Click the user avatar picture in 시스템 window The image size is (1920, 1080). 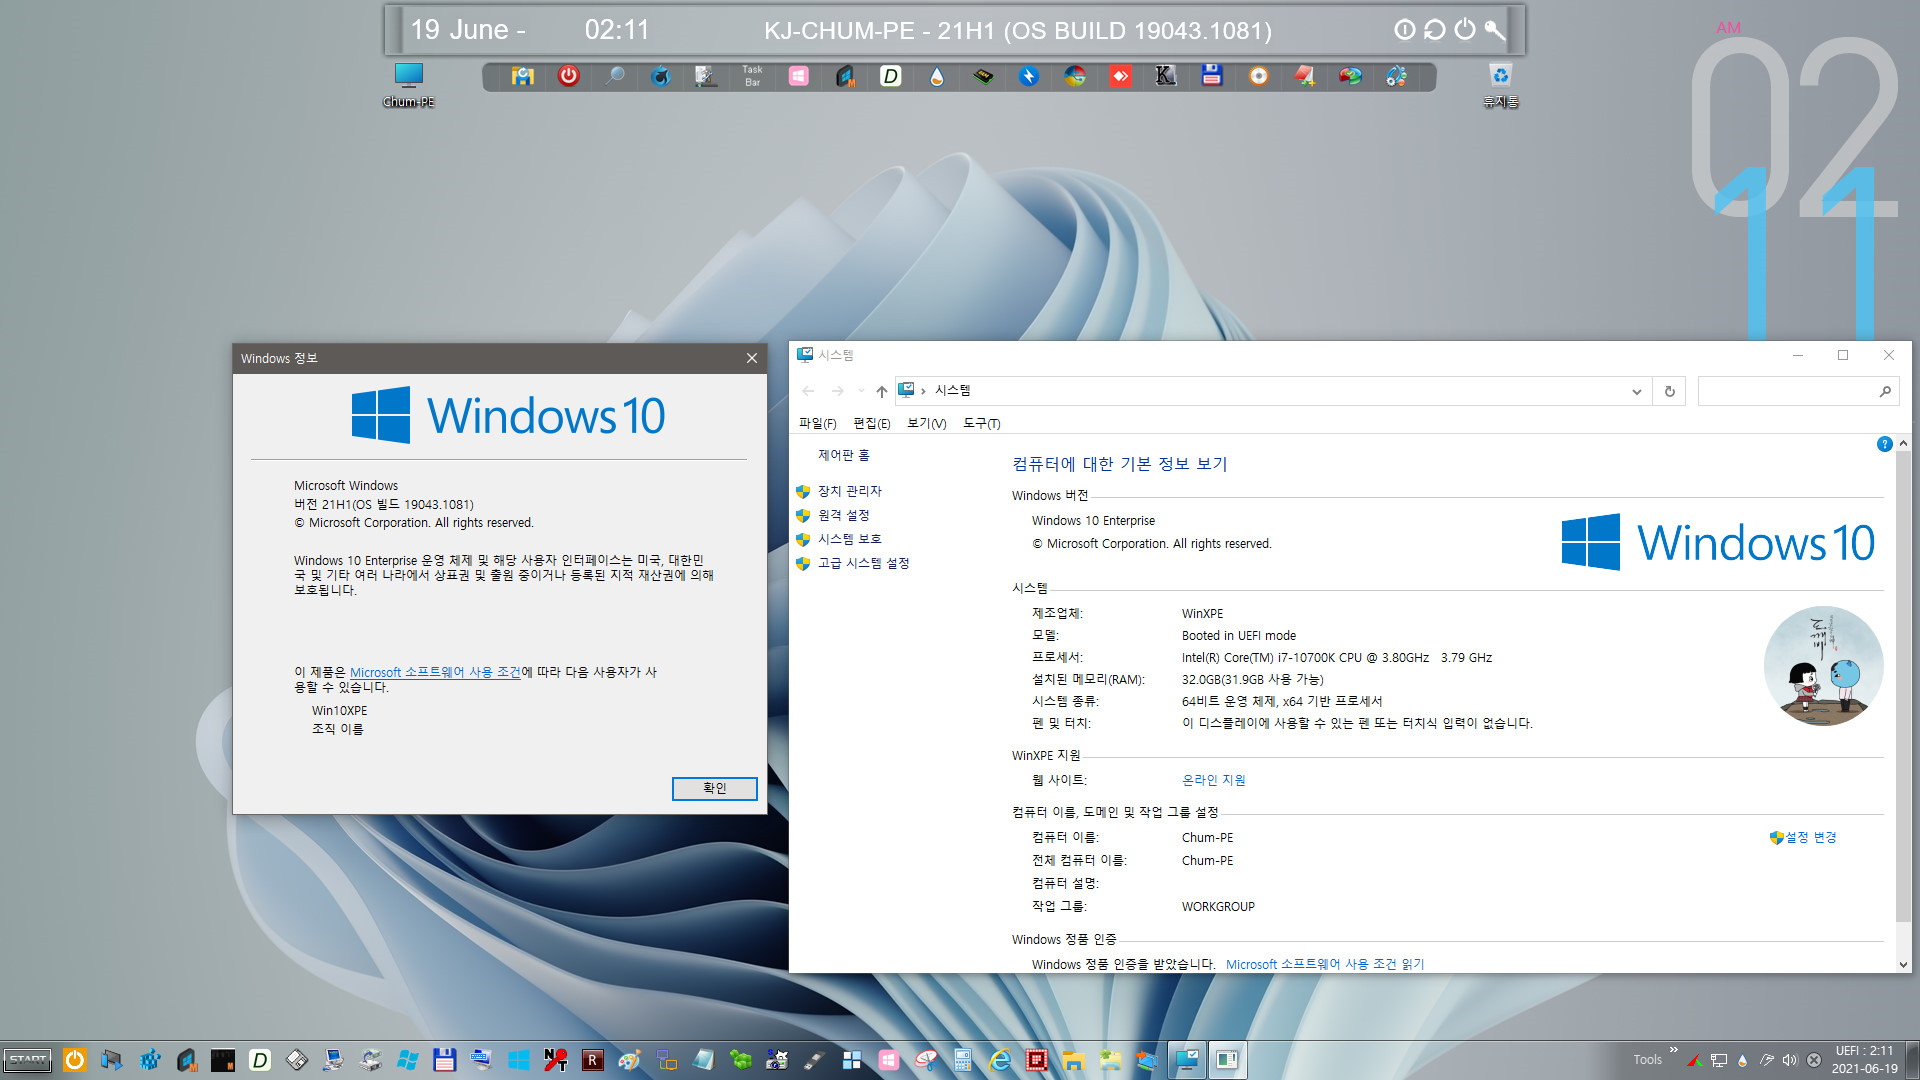coord(1823,666)
